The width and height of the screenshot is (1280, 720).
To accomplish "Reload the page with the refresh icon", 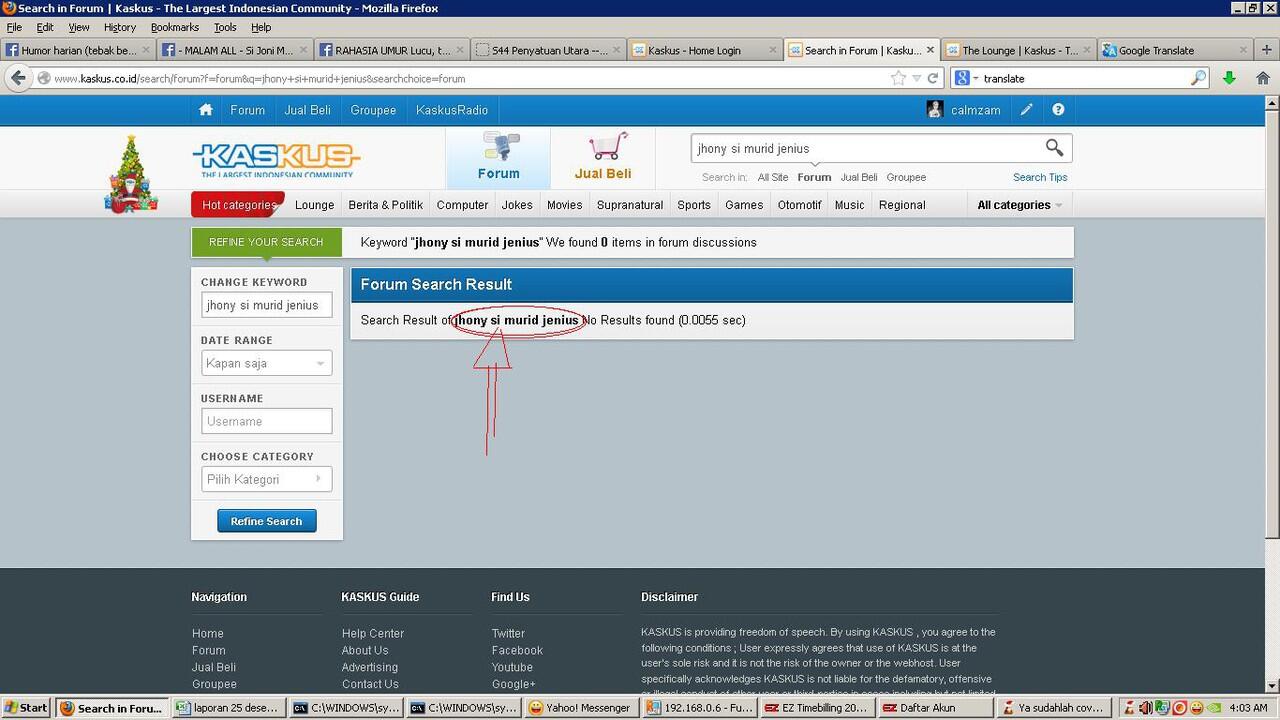I will pos(933,78).
